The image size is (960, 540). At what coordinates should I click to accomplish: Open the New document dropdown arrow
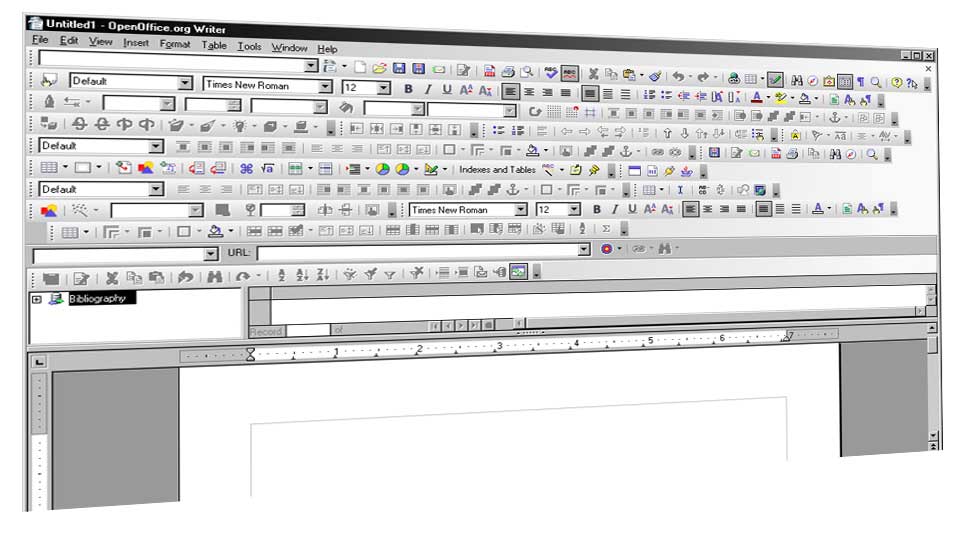pyautogui.click(x=344, y=66)
